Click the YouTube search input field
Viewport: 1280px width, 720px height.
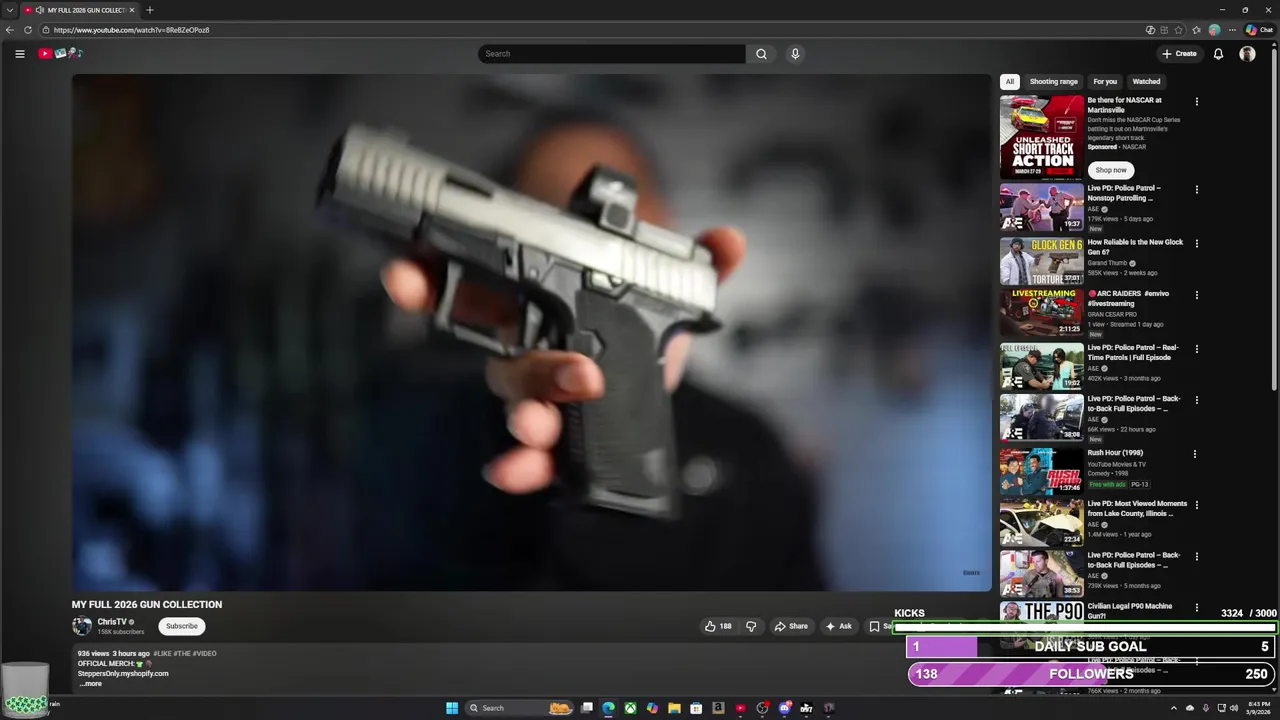click(612, 54)
